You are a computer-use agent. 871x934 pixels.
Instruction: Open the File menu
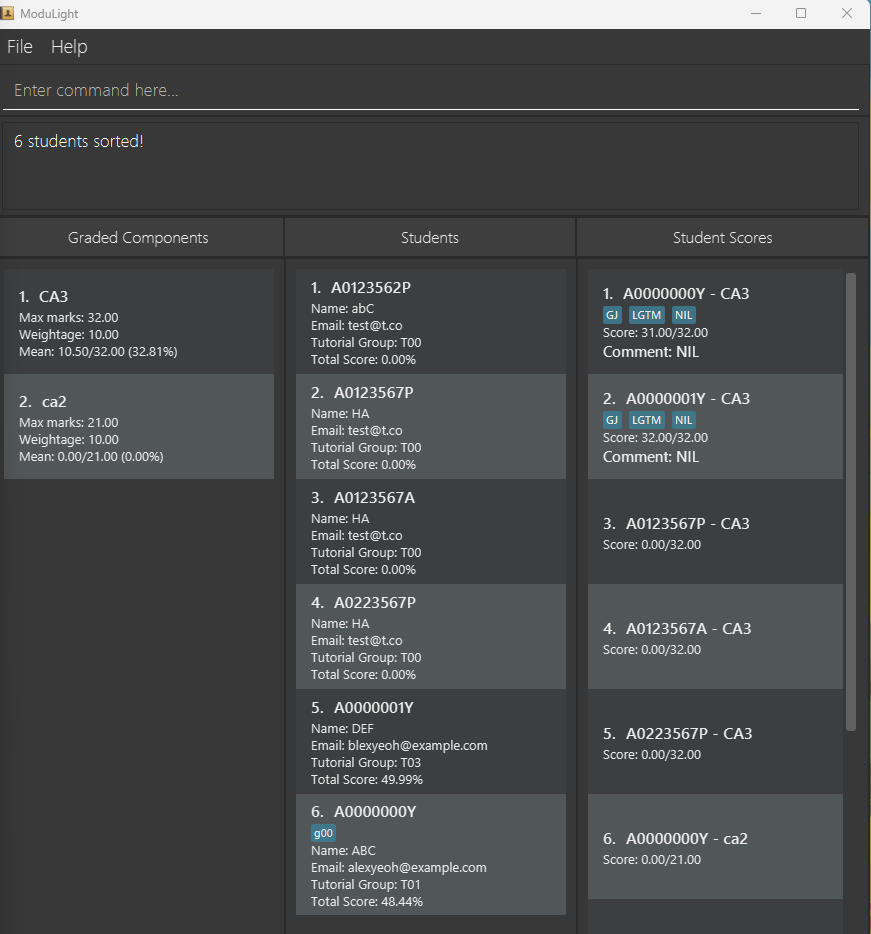(20, 47)
